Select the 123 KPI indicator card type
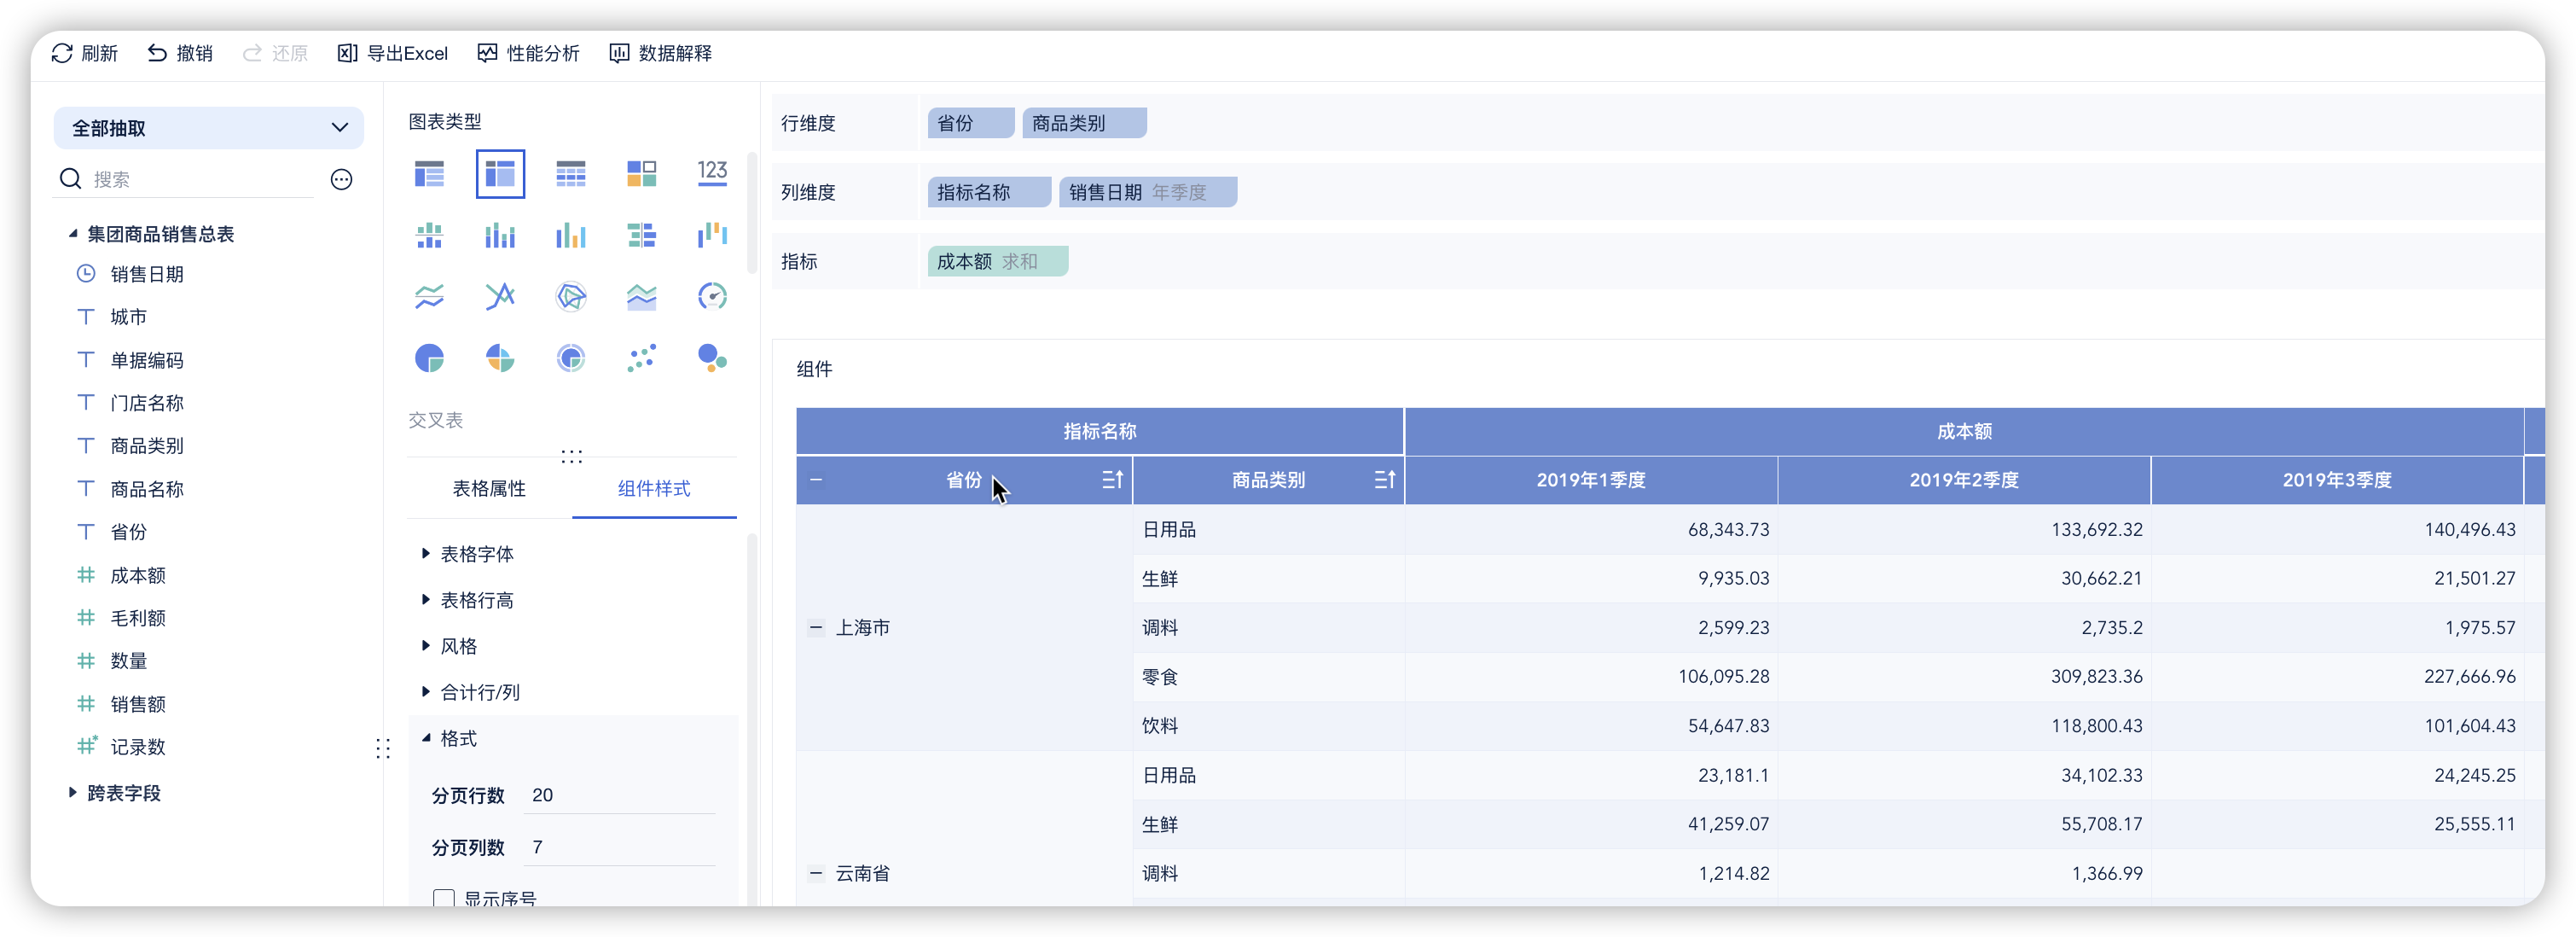The width and height of the screenshot is (2576, 937). tap(712, 172)
